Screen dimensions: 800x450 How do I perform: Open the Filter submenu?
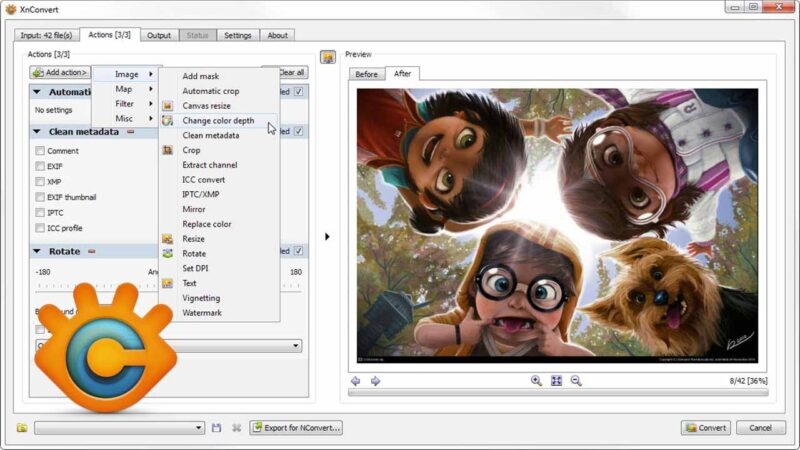click(x=125, y=104)
